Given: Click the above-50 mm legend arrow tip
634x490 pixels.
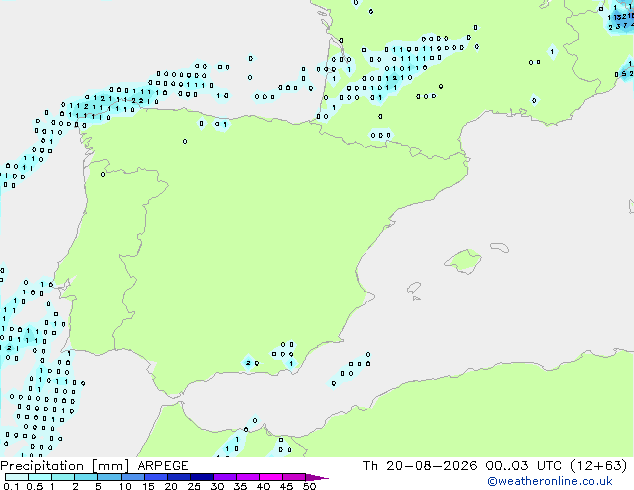Looking at the screenshot, I should point(317,478).
